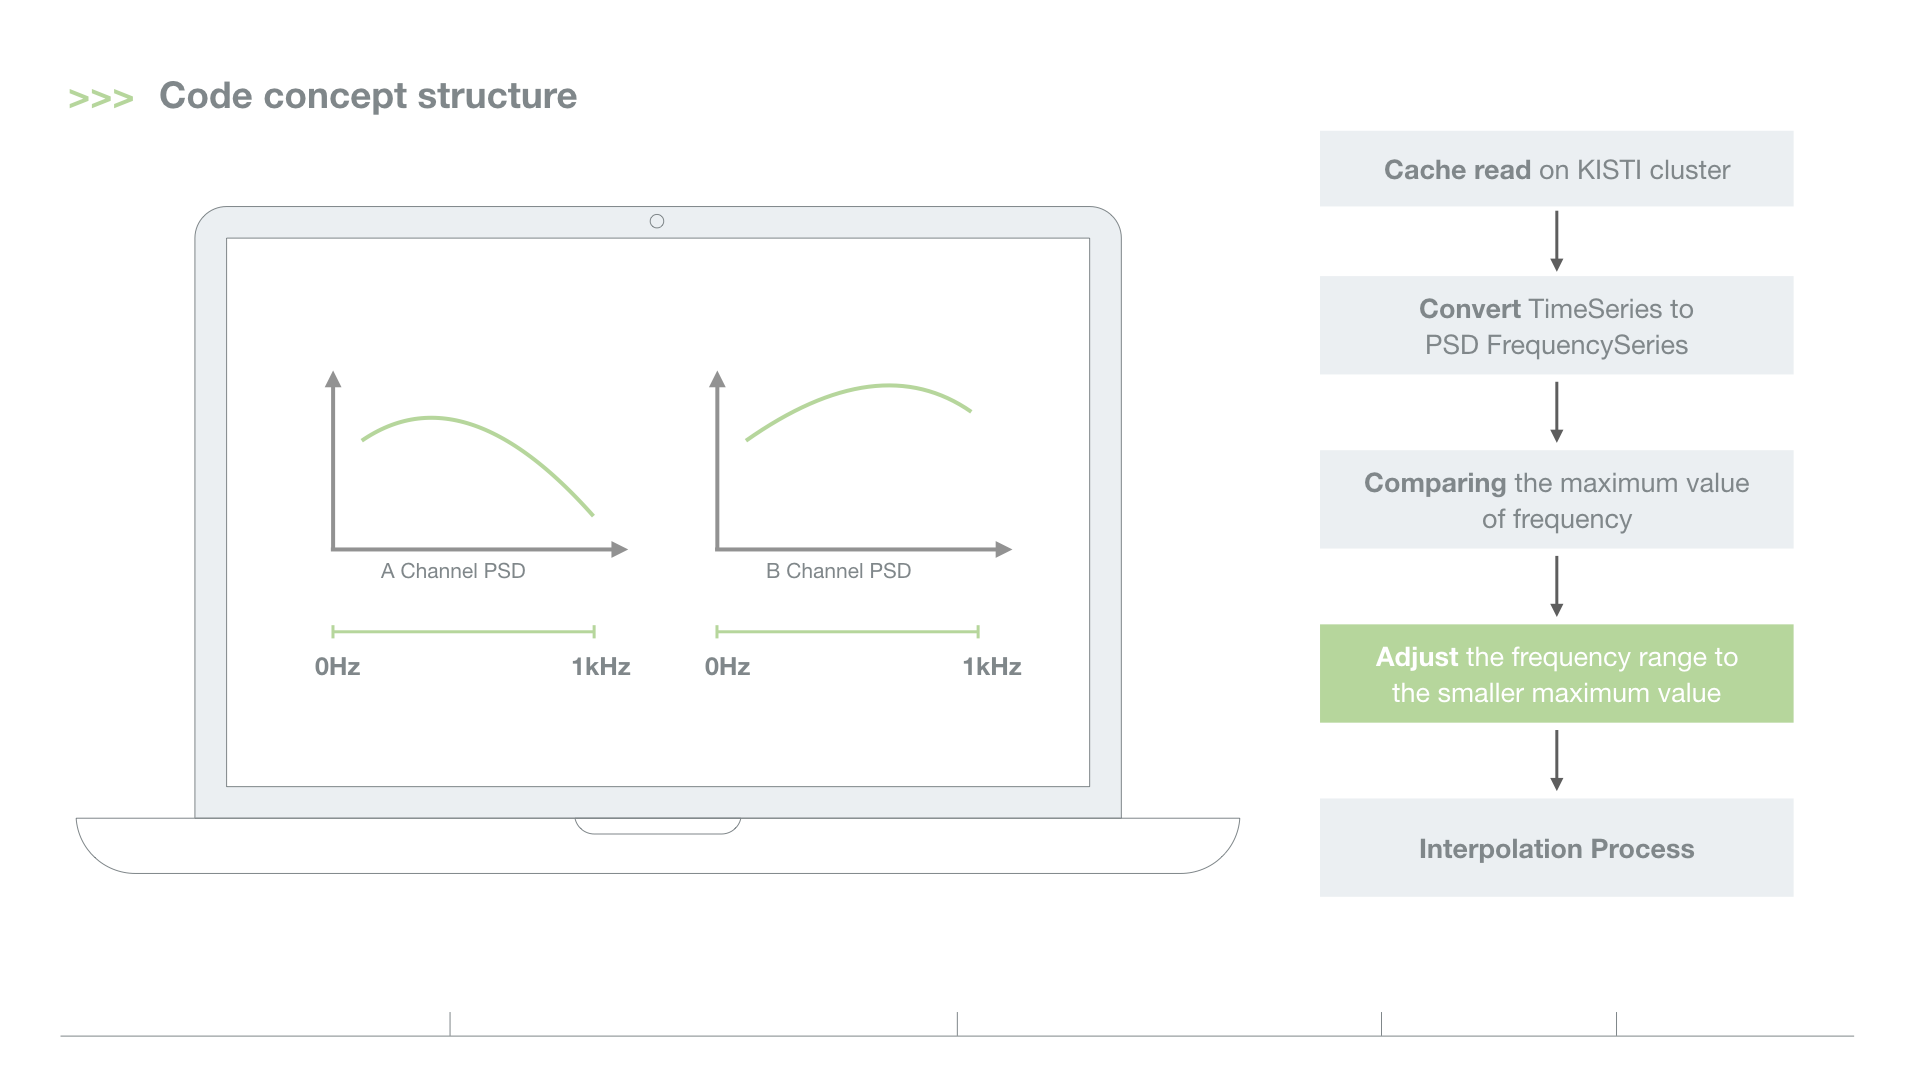Click the arrow below Comparing box

(x=1556, y=586)
